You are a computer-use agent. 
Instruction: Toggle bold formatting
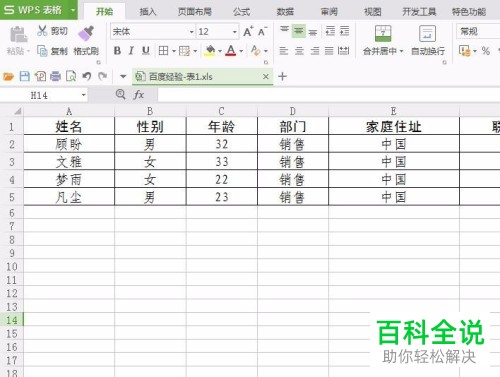pos(117,51)
